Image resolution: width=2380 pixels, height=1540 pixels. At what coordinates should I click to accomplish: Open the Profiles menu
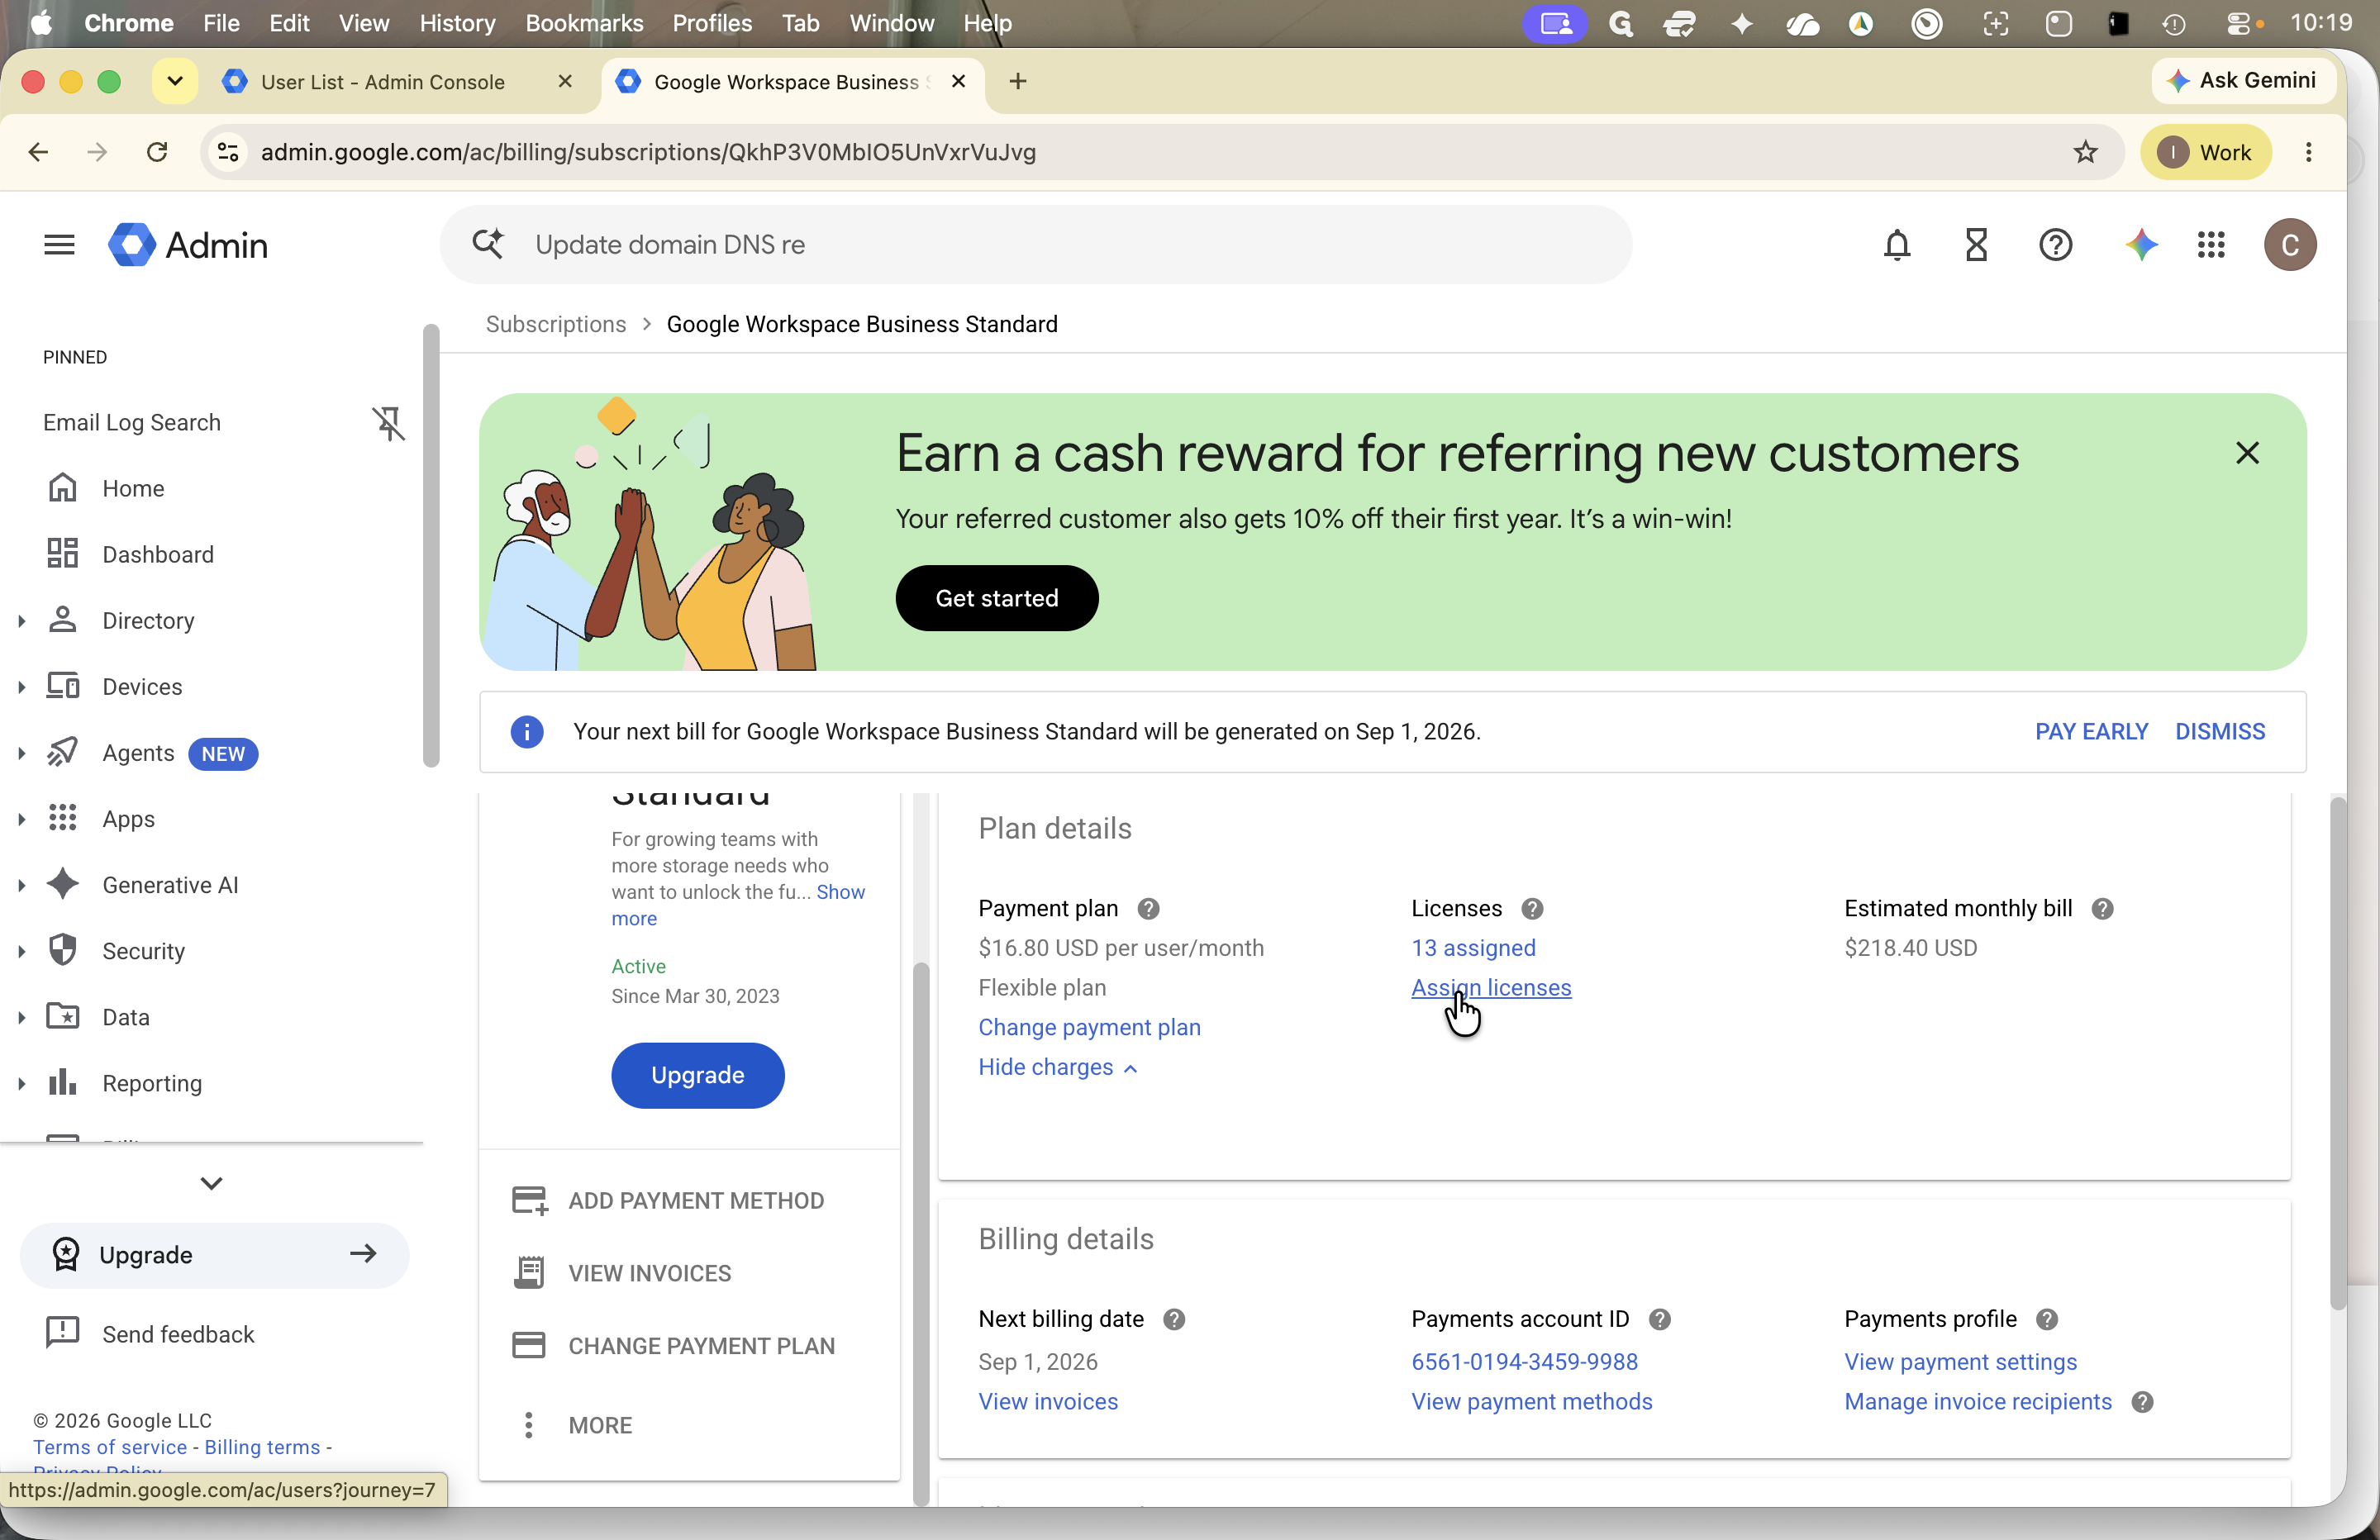(712, 23)
